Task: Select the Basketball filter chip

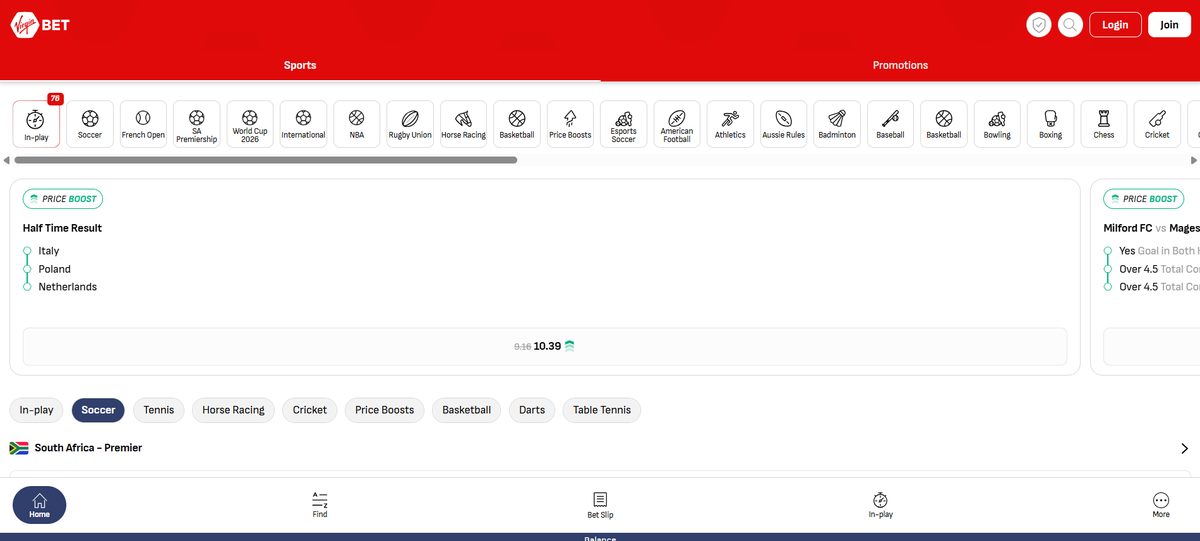Action: click(467, 410)
